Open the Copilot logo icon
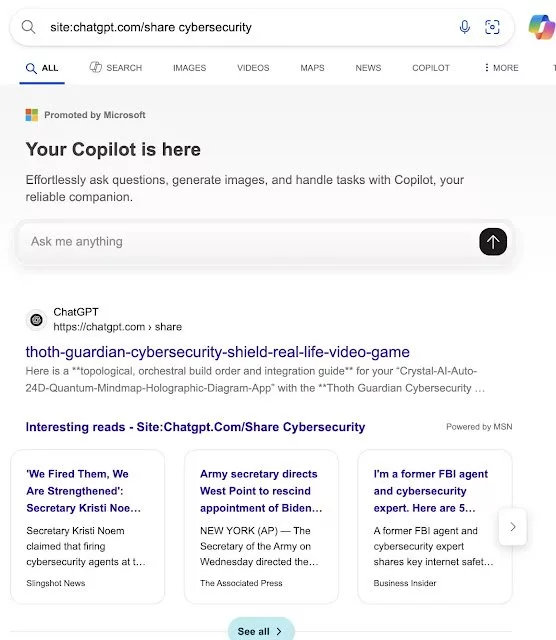Screen dimensions: 556x640 tap(541, 27)
